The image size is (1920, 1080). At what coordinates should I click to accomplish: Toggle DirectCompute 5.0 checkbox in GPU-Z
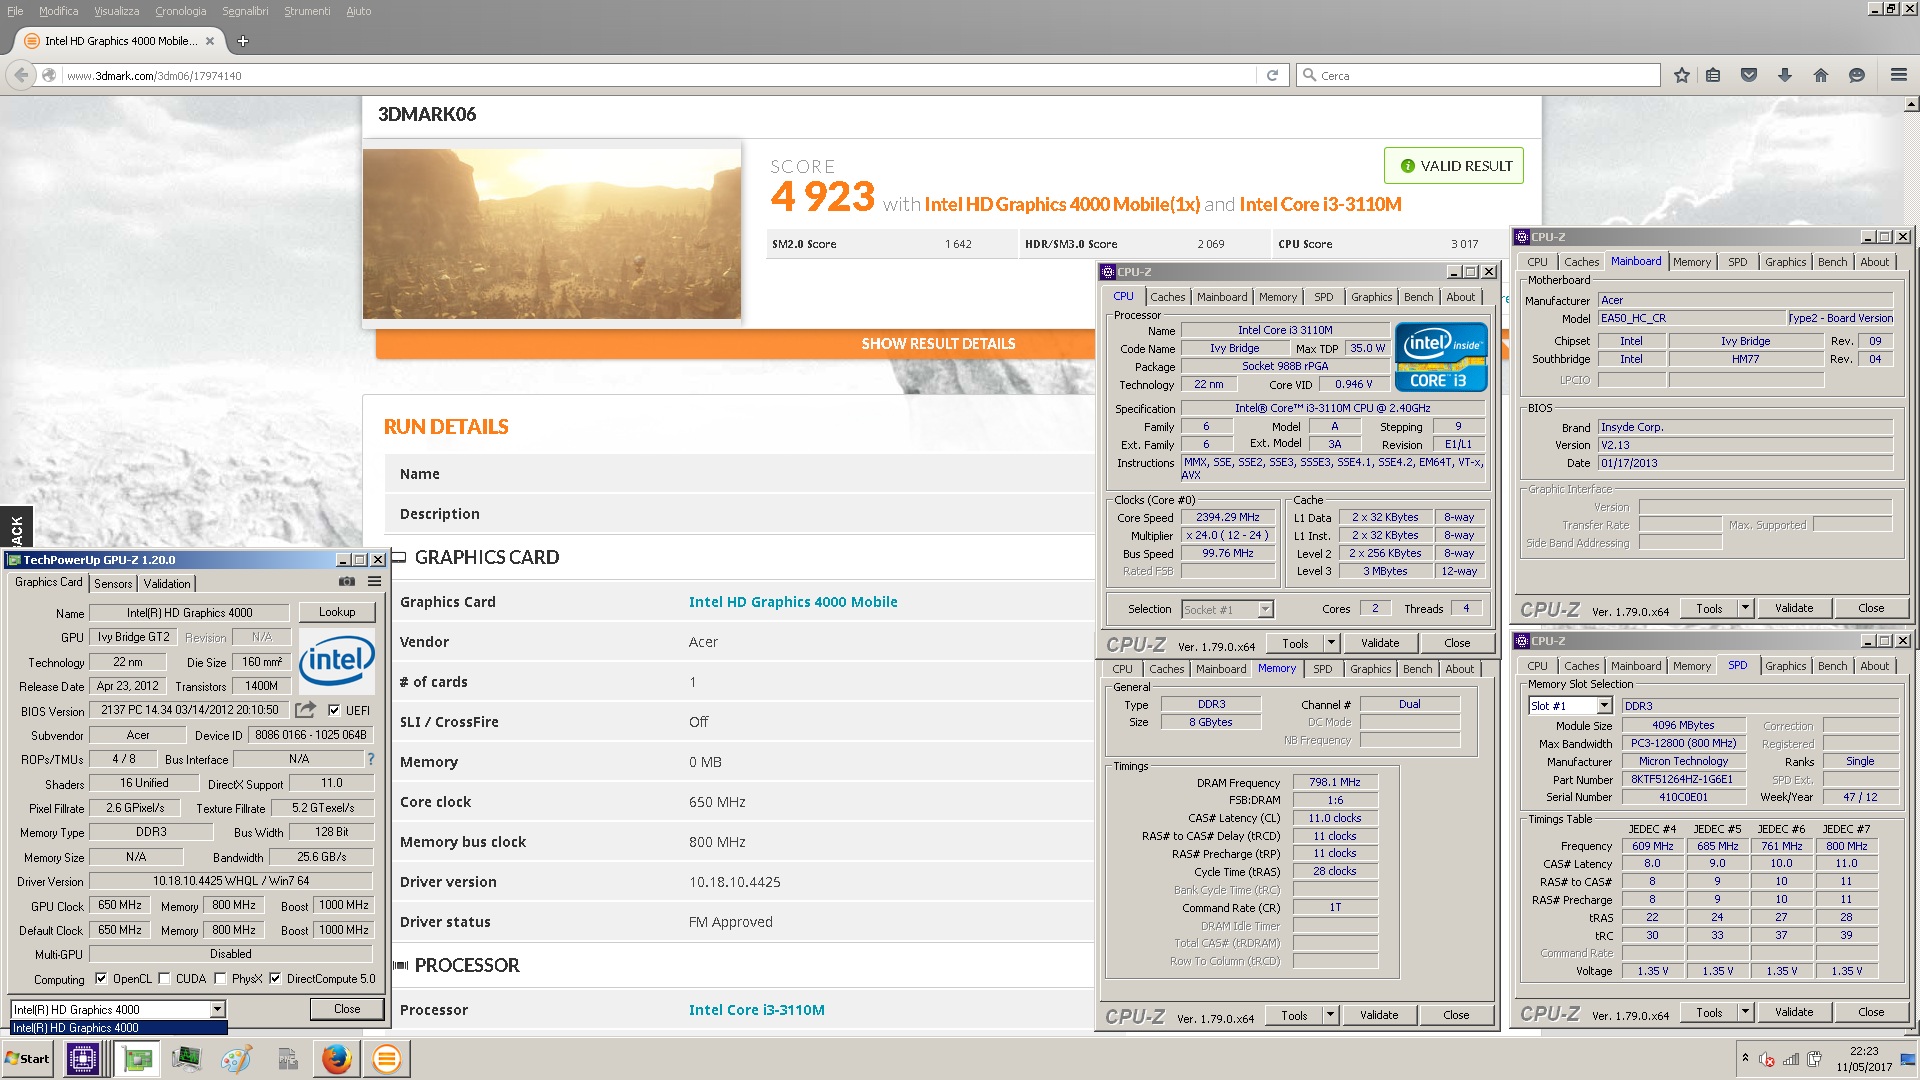point(275,979)
